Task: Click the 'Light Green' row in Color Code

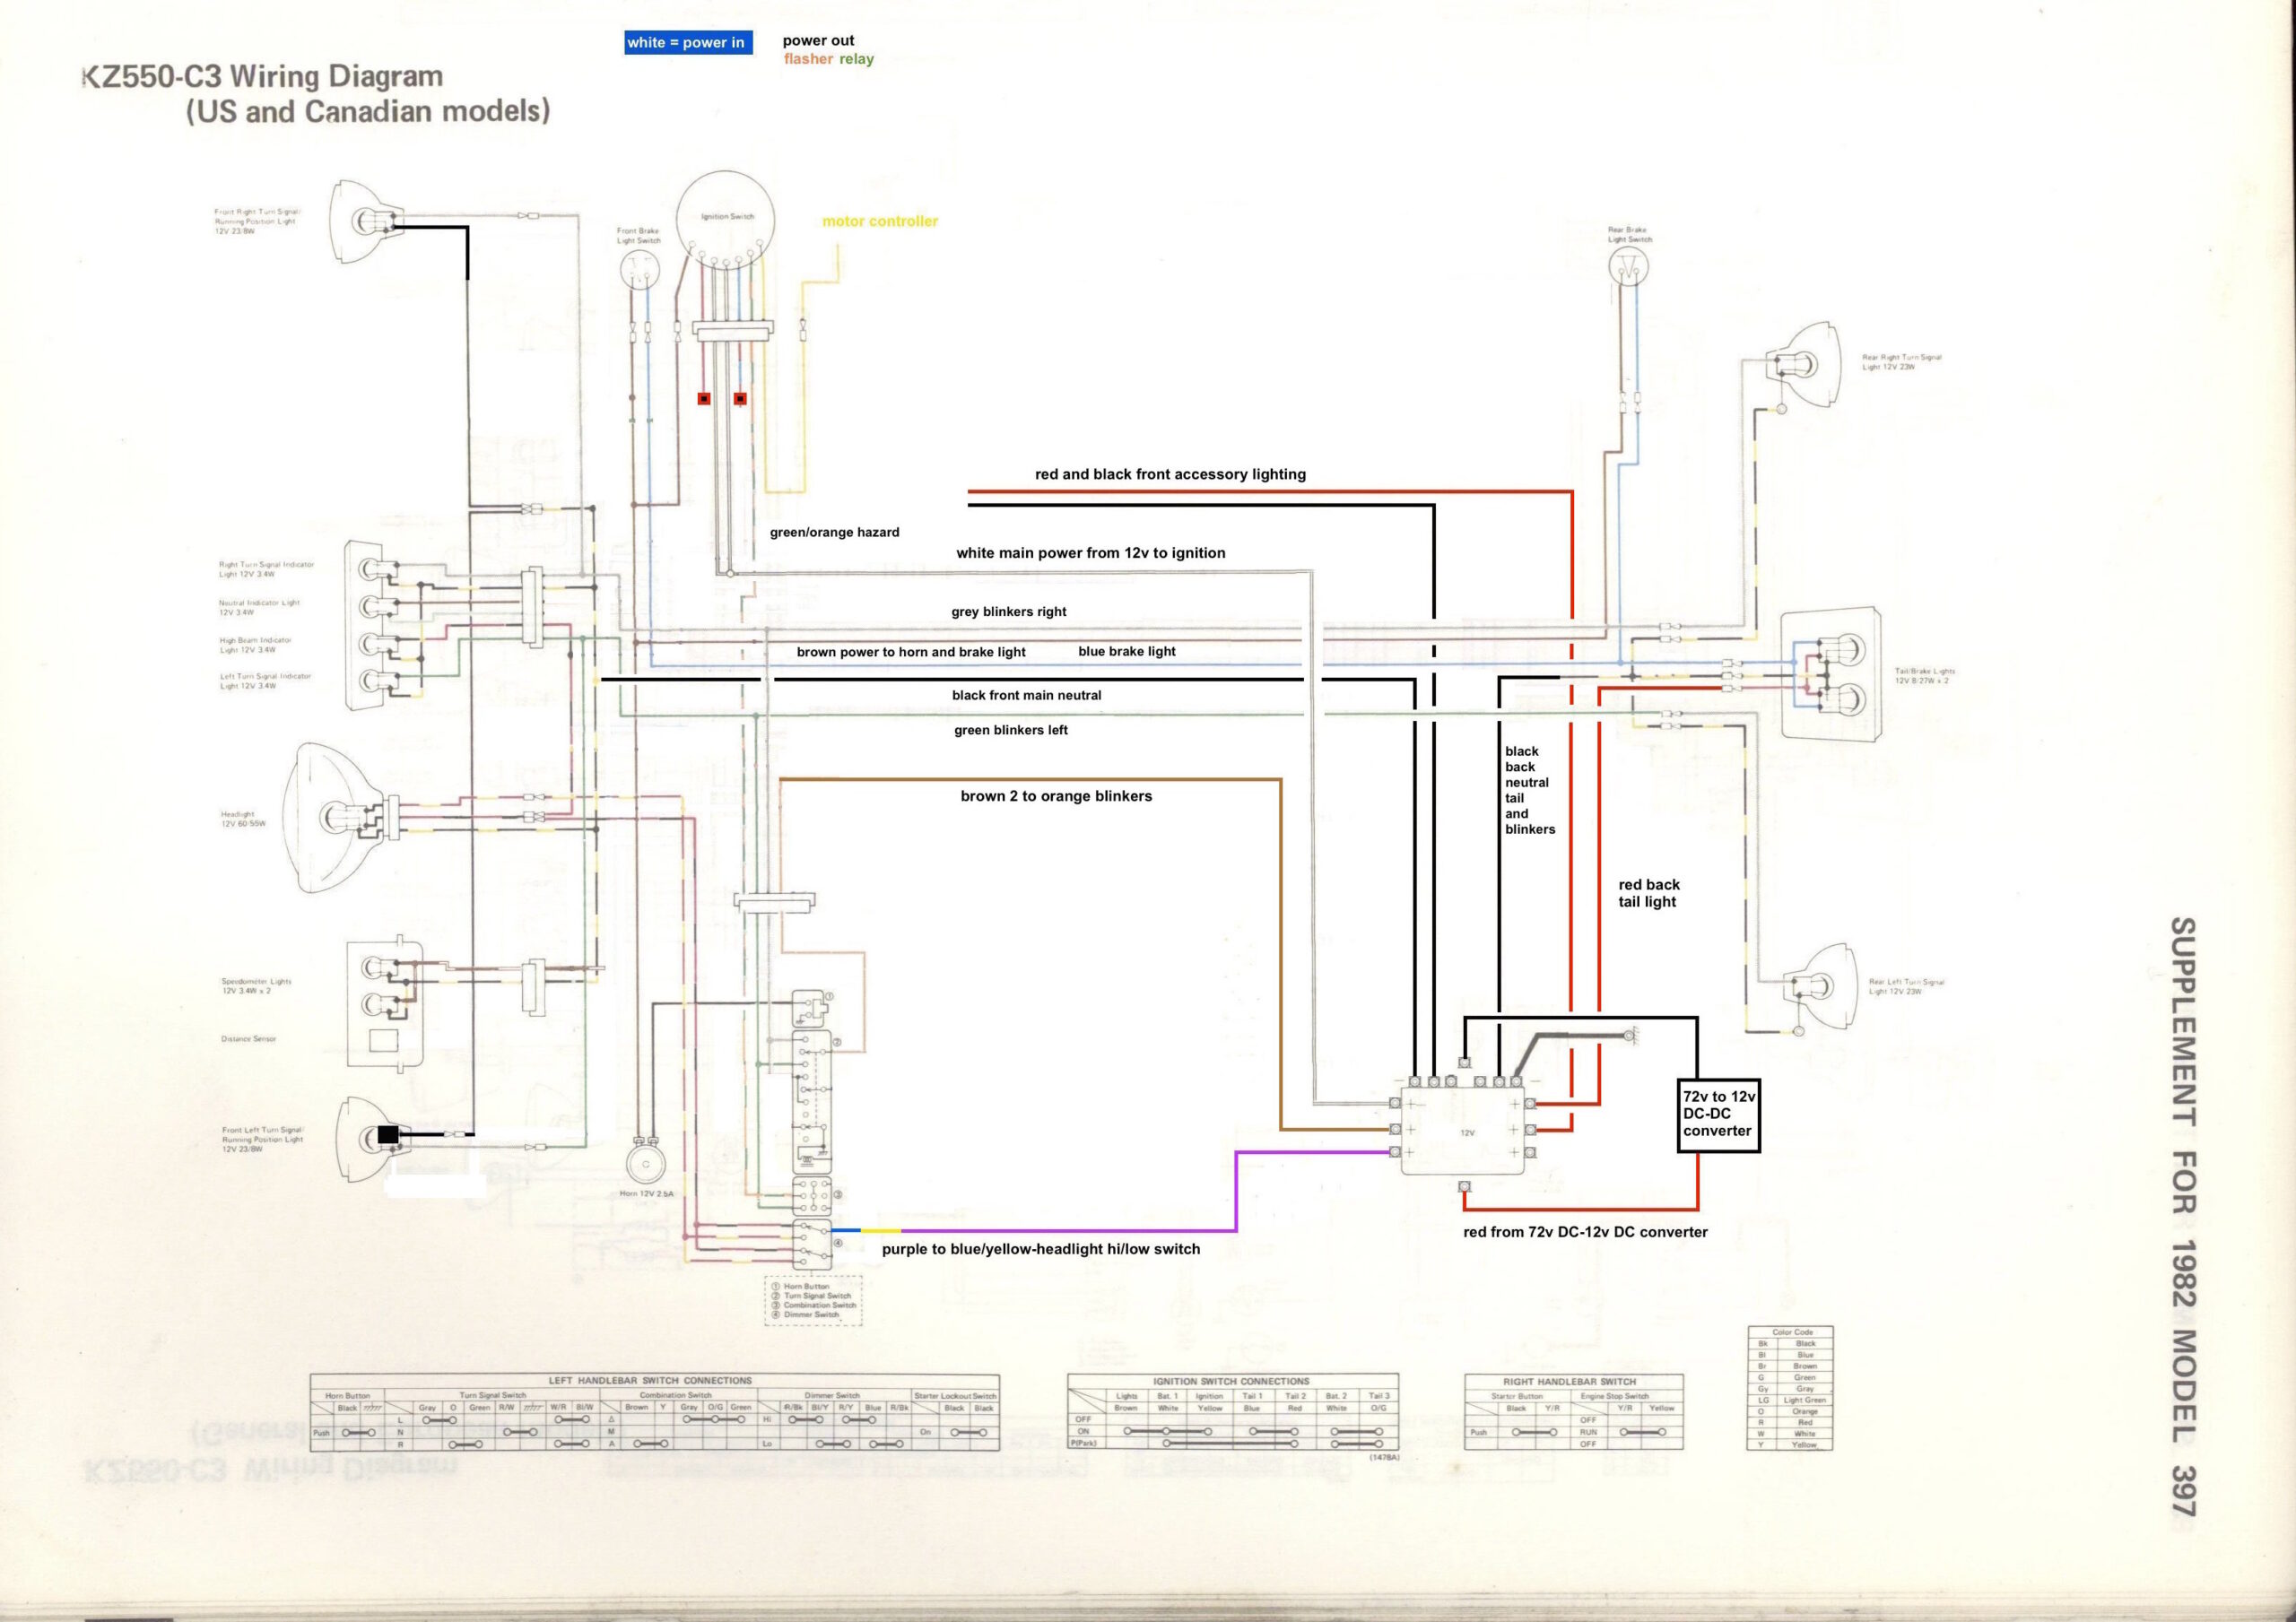Action: tap(1790, 1400)
